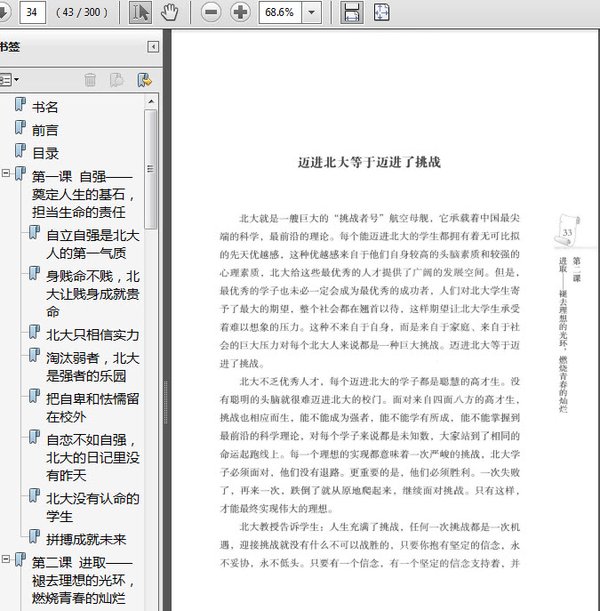Open bookmarks options menu
Viewport: 600px width, 611px height.
[x=9, y=80]
